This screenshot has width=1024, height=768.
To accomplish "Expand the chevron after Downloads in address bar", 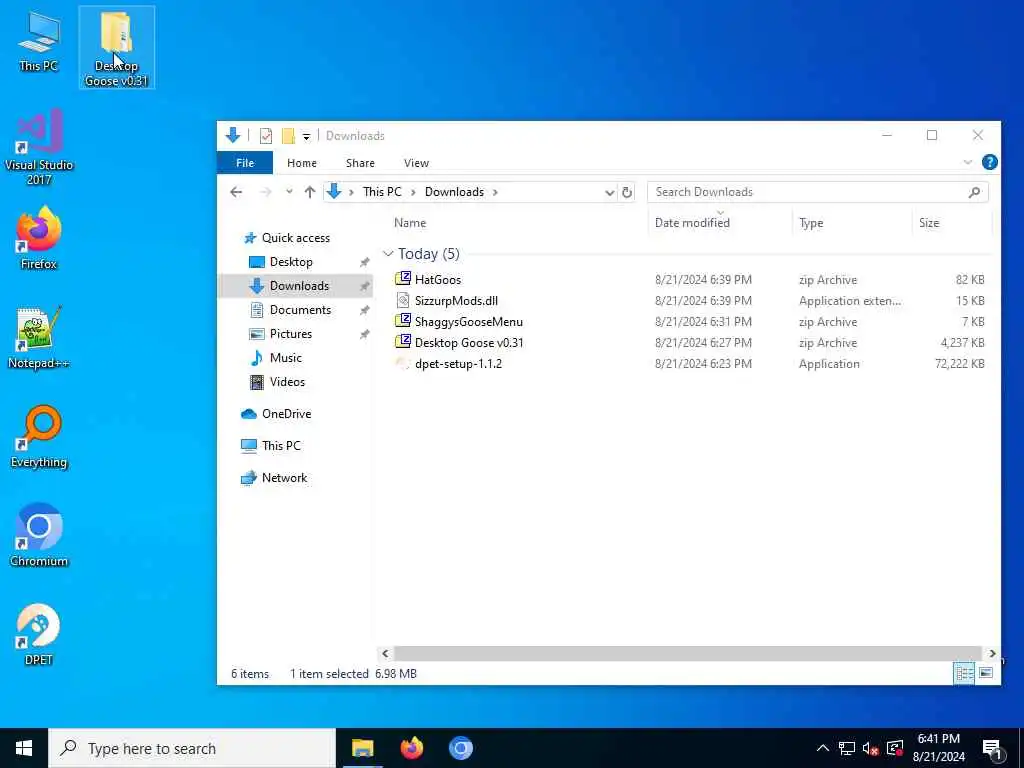I will tap(495, 192).
